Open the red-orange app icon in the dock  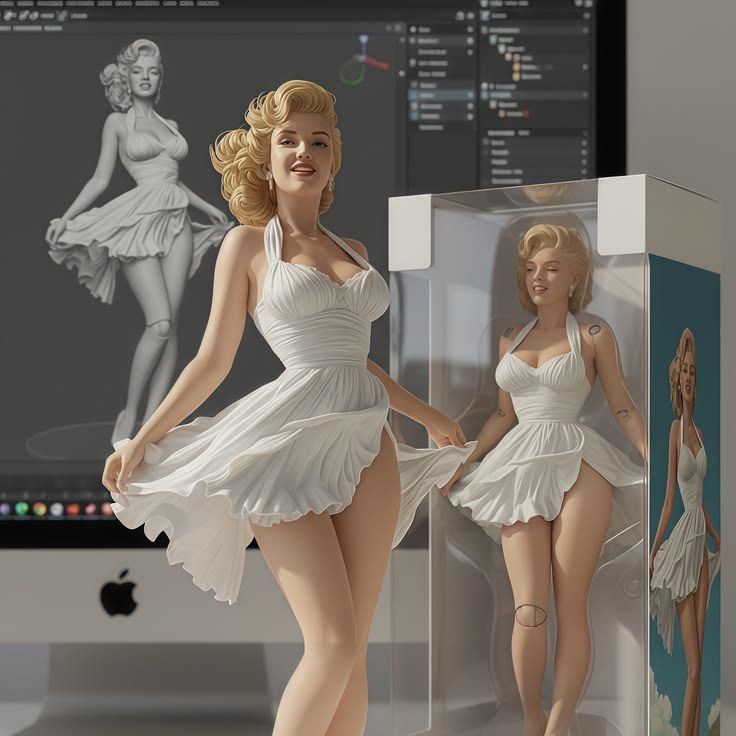coord(73,509)
